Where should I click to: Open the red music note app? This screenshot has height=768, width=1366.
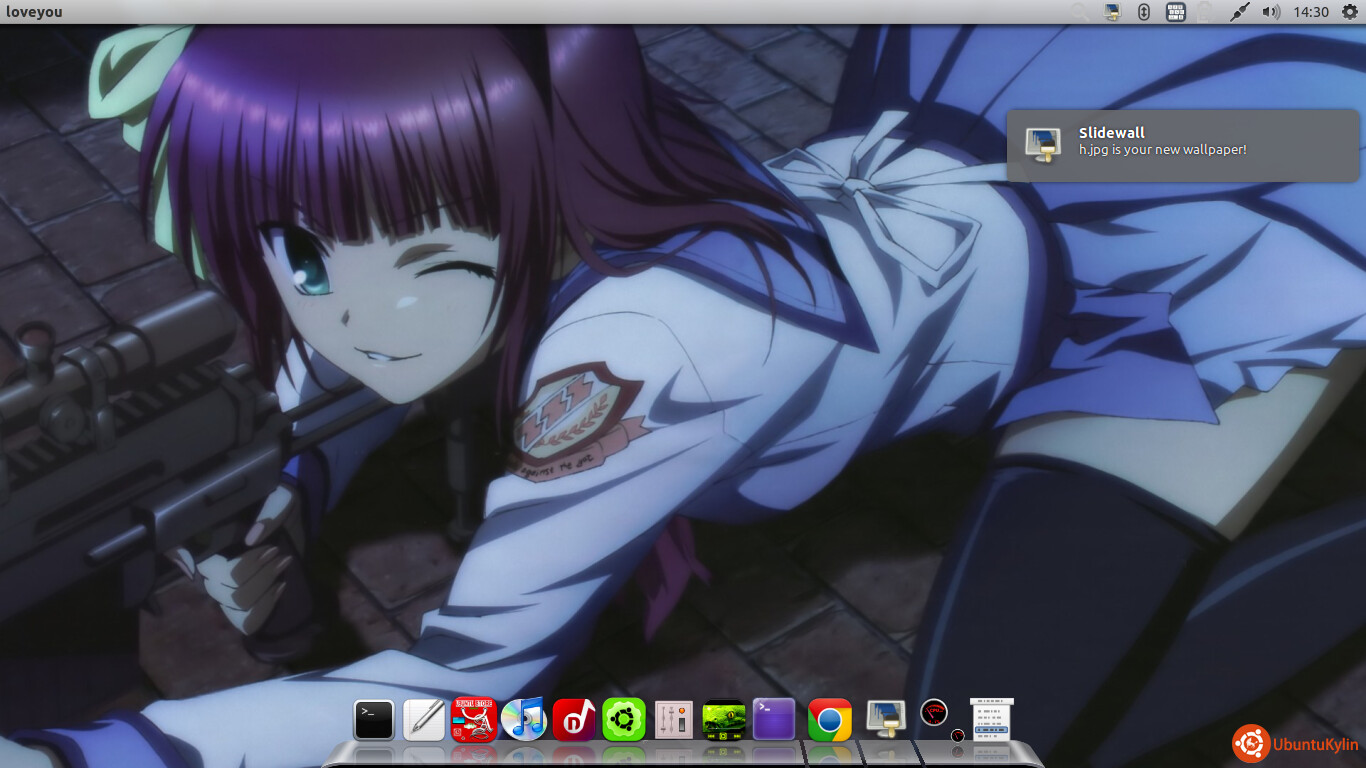tap(574, 719)
